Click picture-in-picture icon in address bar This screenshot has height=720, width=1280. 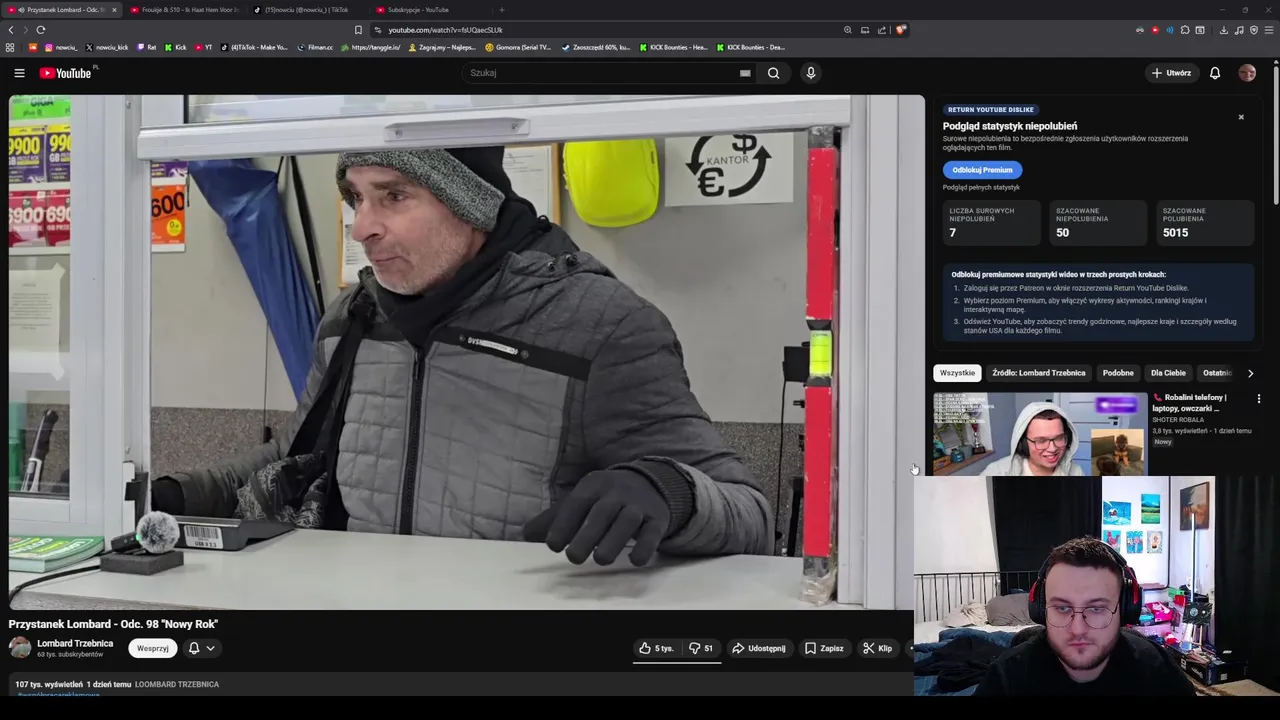(x=865, y=30)
